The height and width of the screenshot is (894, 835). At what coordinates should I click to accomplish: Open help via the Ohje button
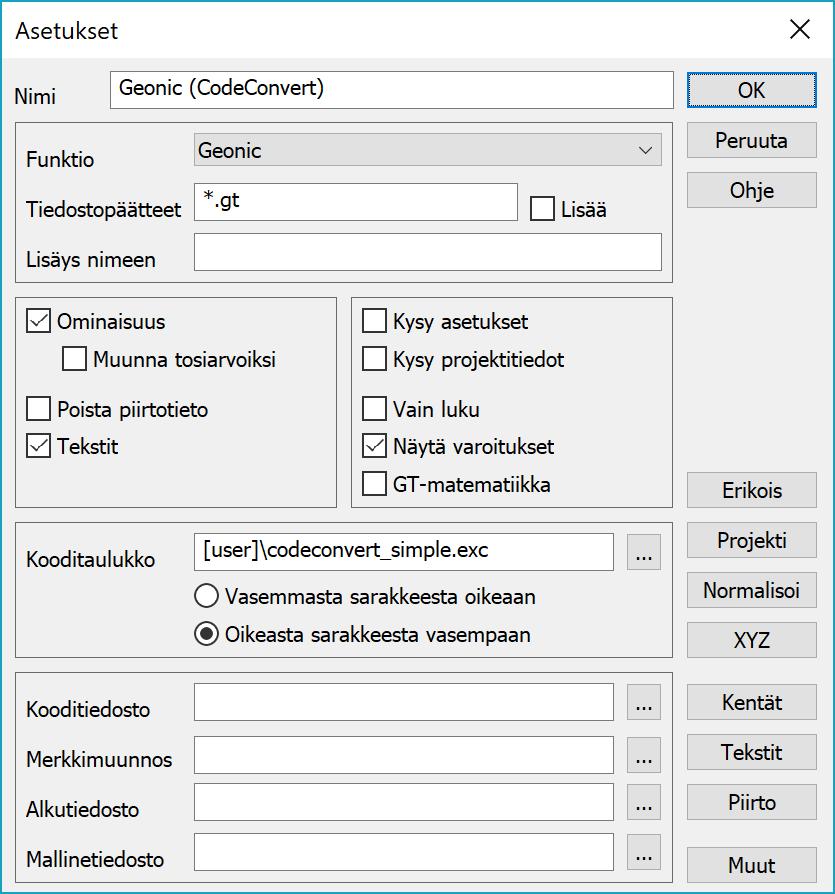click(751, 190)
